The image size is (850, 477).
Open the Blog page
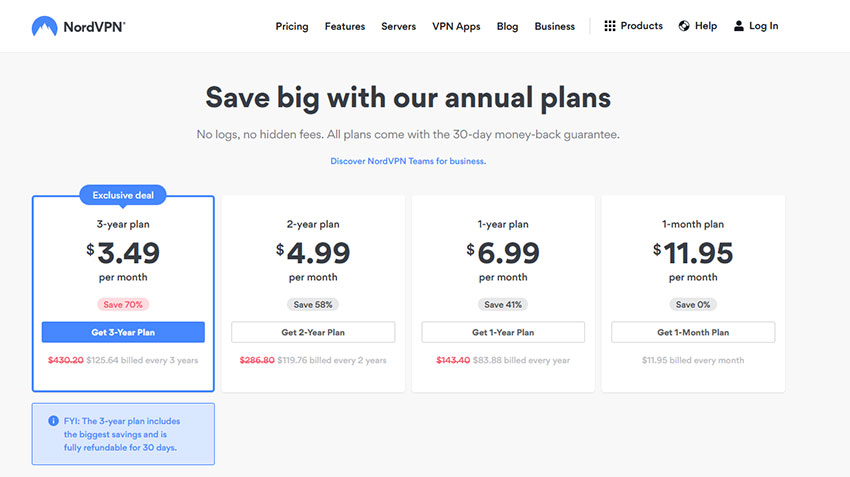pos(507,26)
